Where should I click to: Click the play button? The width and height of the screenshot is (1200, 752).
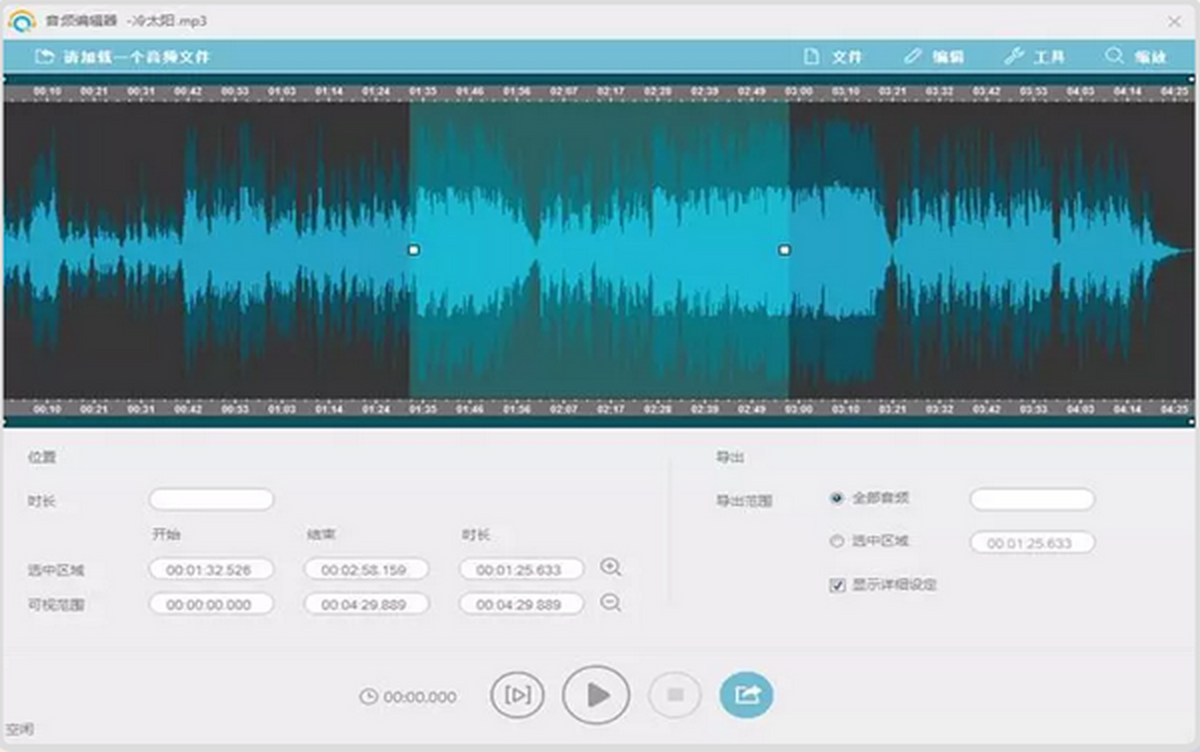tap(596, 695)
